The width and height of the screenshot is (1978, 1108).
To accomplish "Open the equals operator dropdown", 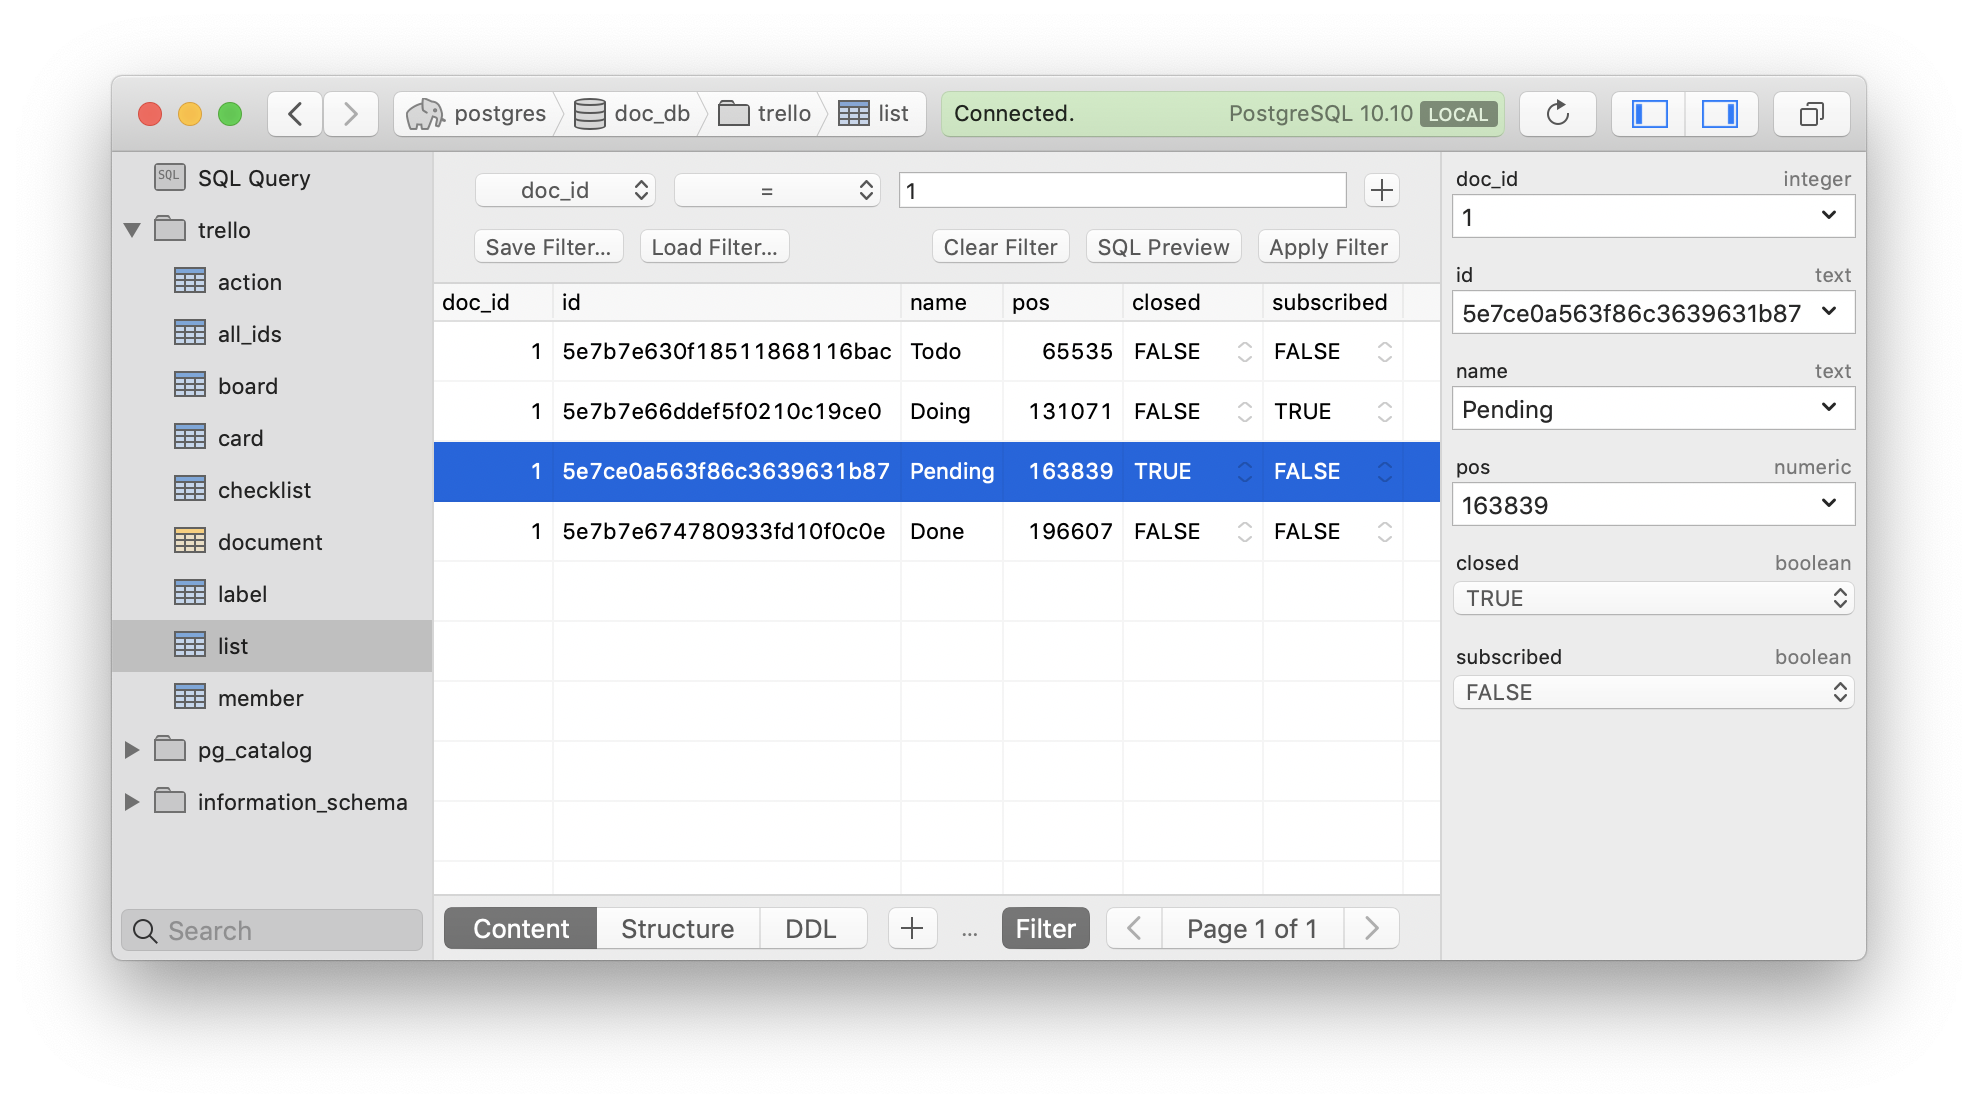I will tap(777, 190).
